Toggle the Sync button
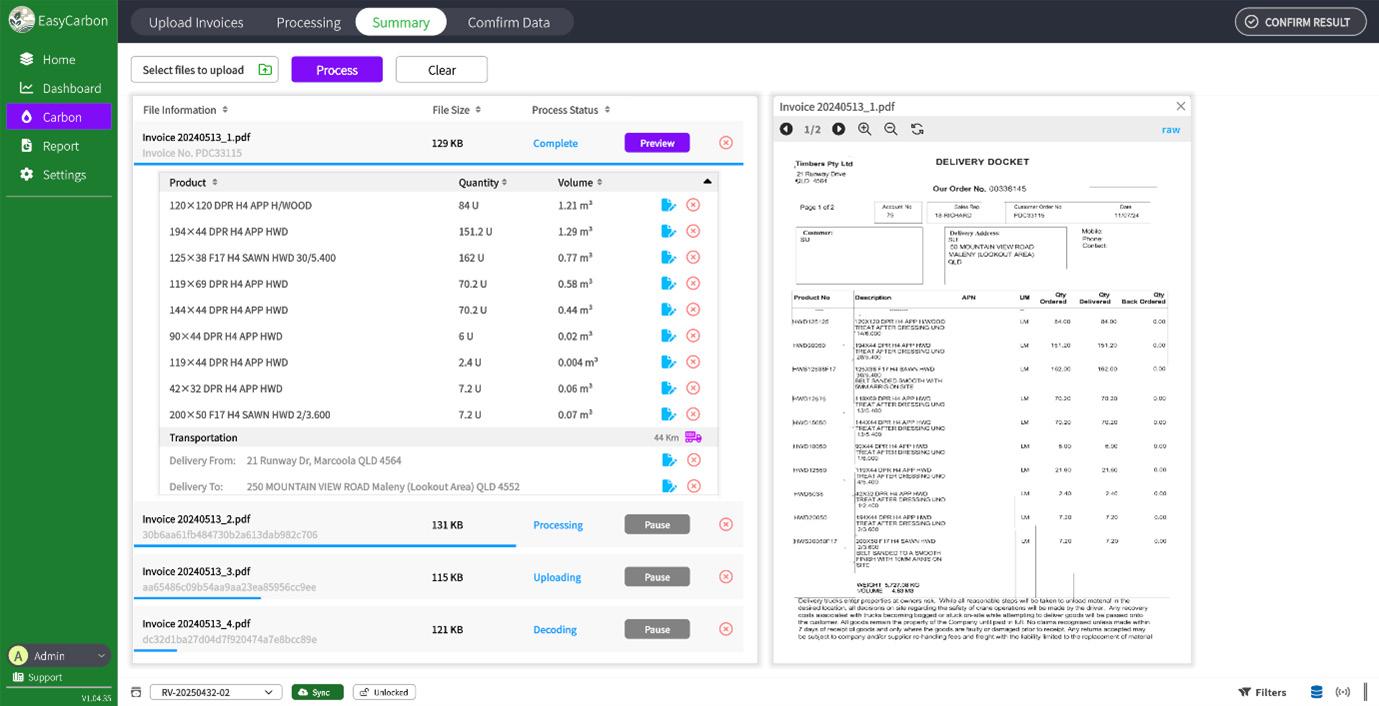The width and height of the screenshot is (1379, 706). 318,692
